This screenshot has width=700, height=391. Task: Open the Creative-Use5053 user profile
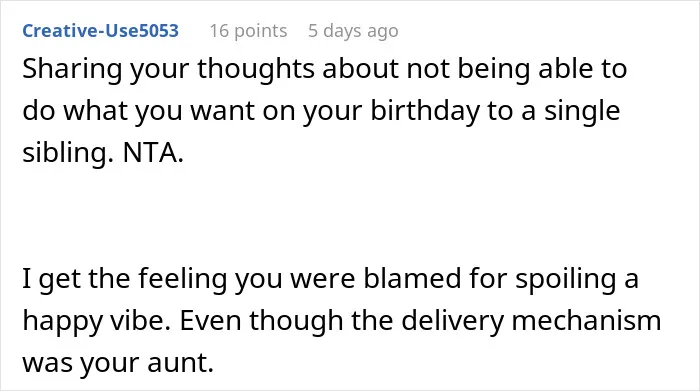(100, 31)
